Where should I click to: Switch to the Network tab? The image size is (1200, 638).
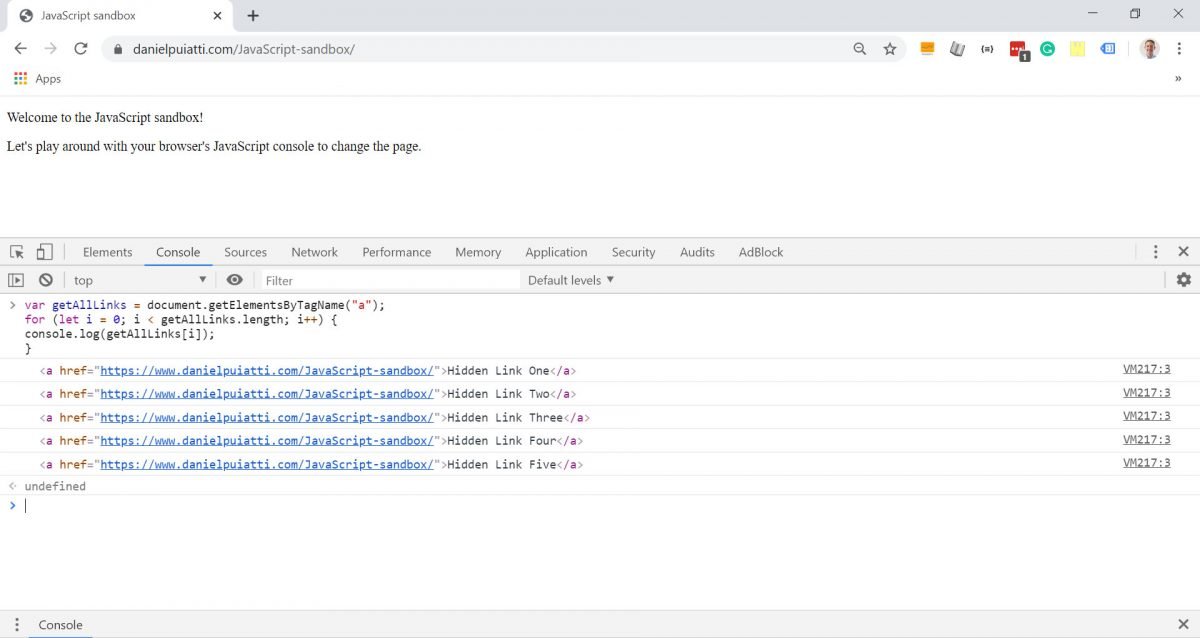(314, 251)
